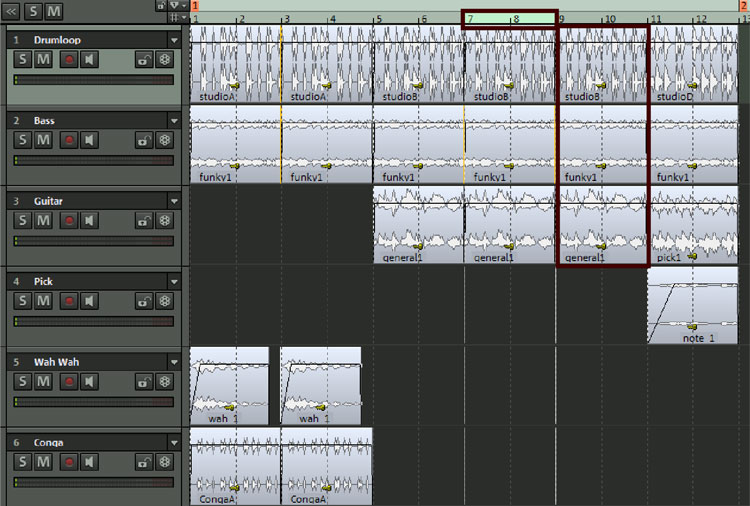
Task: Arm recording on the Conga track
Action: (69, 462)
